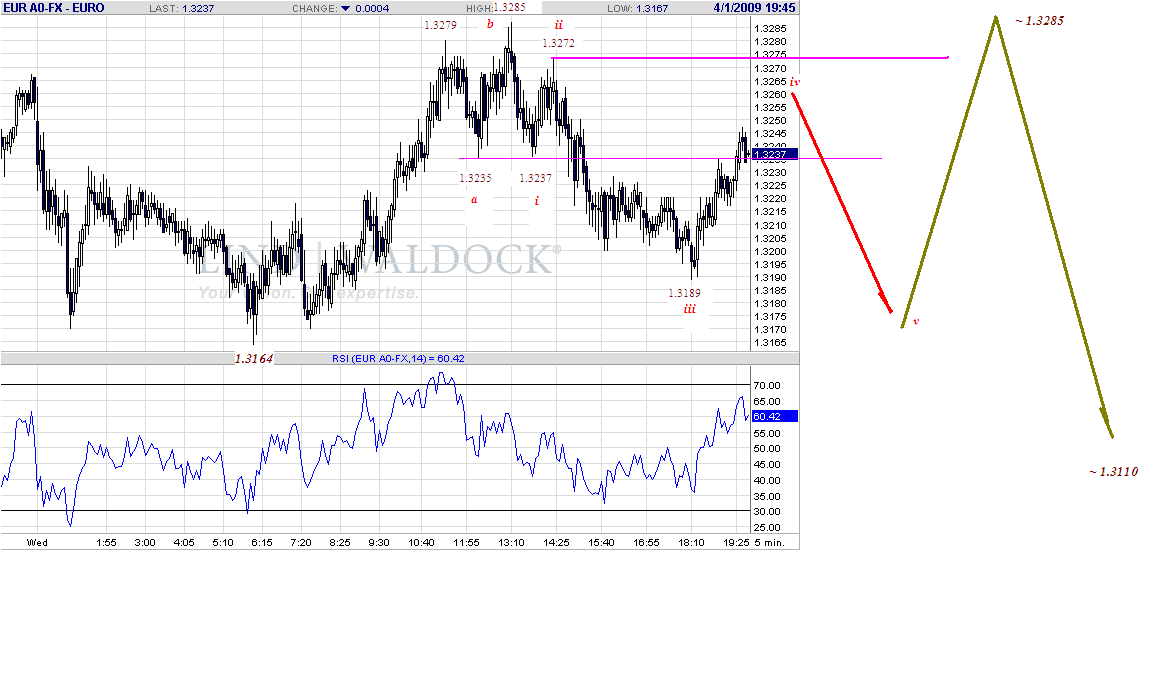Screen dimensions: 1149x681
Task: Click the 1.3250 price axis label
Action: 770,120
